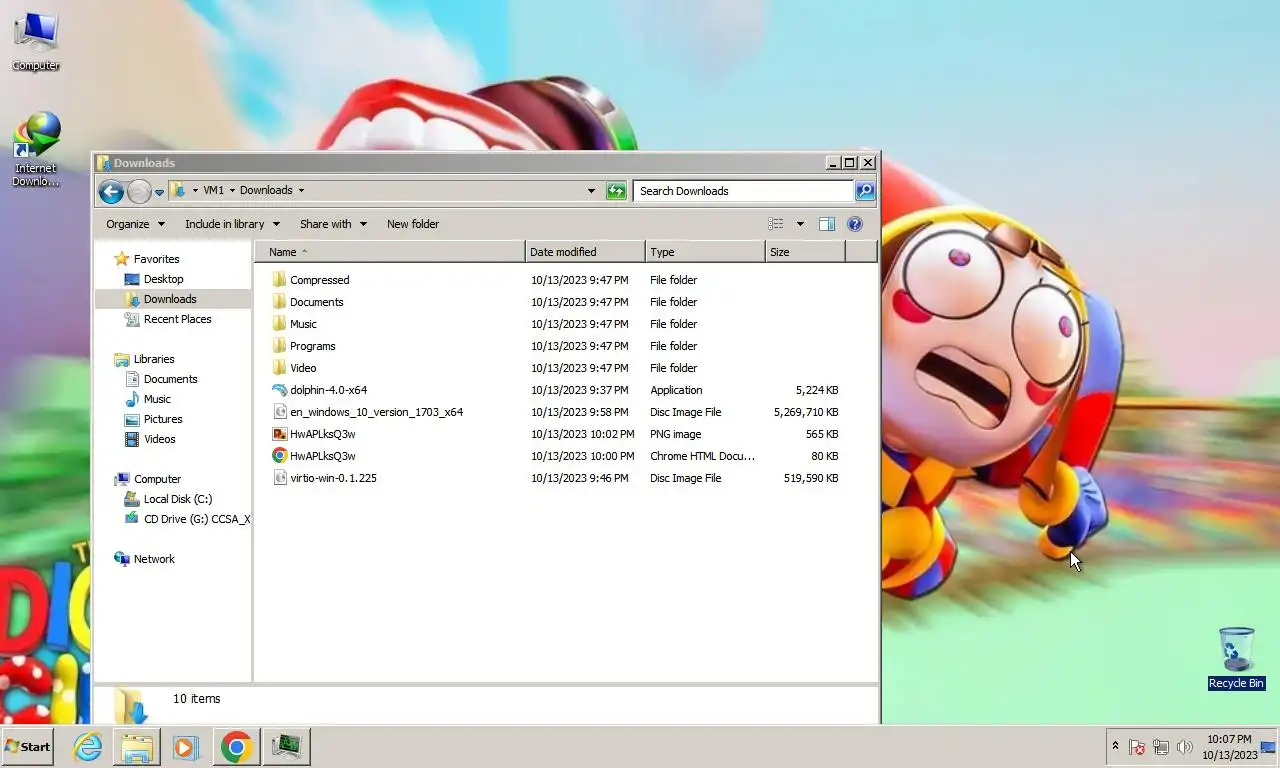The height and width of the screenshot is (768, 1280).
Task: Select Computer in the navigation pane
Action: (157, 479)
